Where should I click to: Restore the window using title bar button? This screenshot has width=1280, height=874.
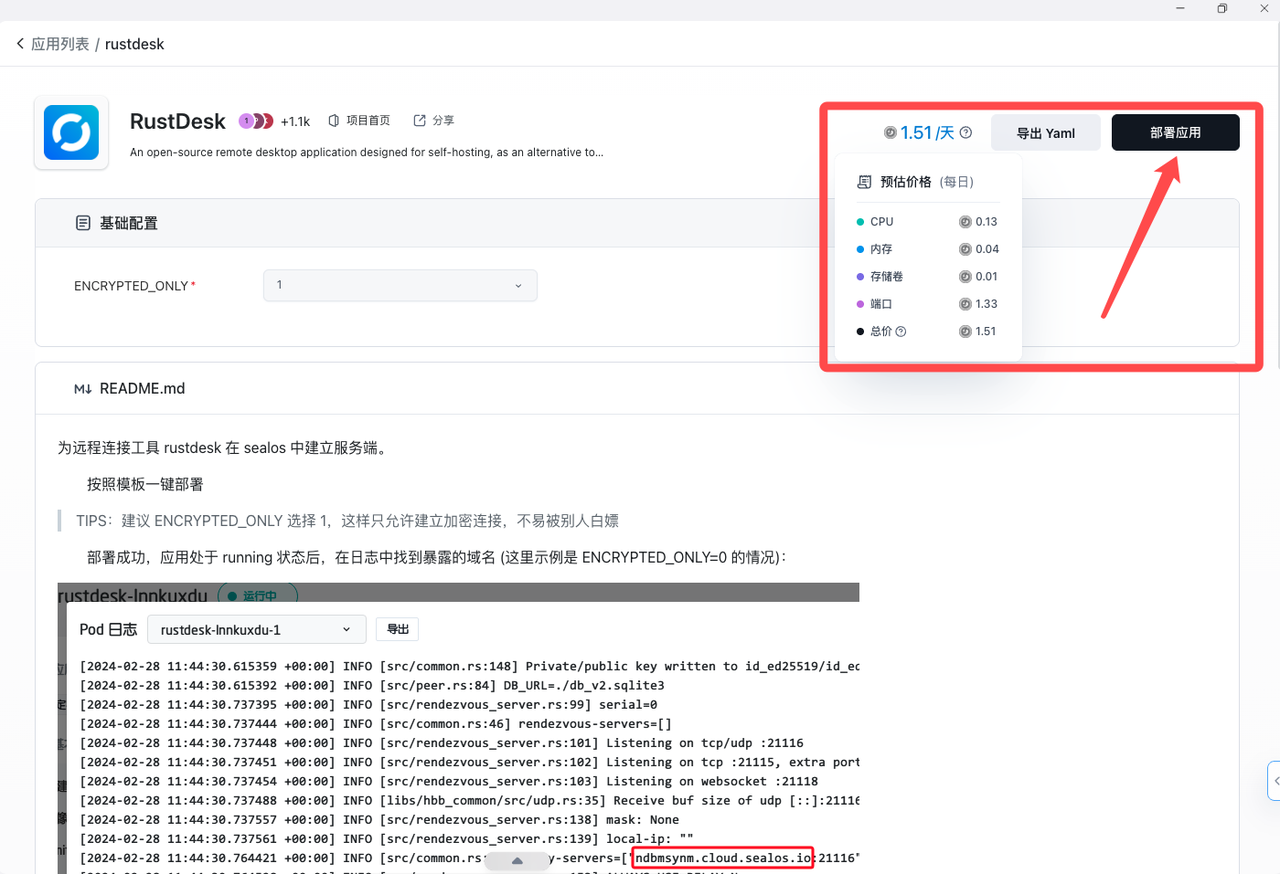coord(1222,9)
